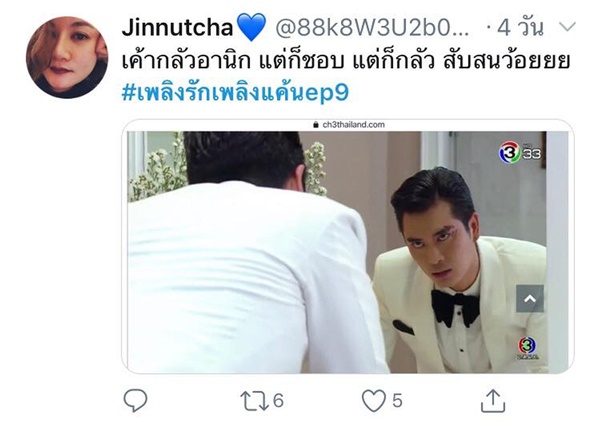Open the @88k8W3U2b0 username handle

click(x=372, y=28)
